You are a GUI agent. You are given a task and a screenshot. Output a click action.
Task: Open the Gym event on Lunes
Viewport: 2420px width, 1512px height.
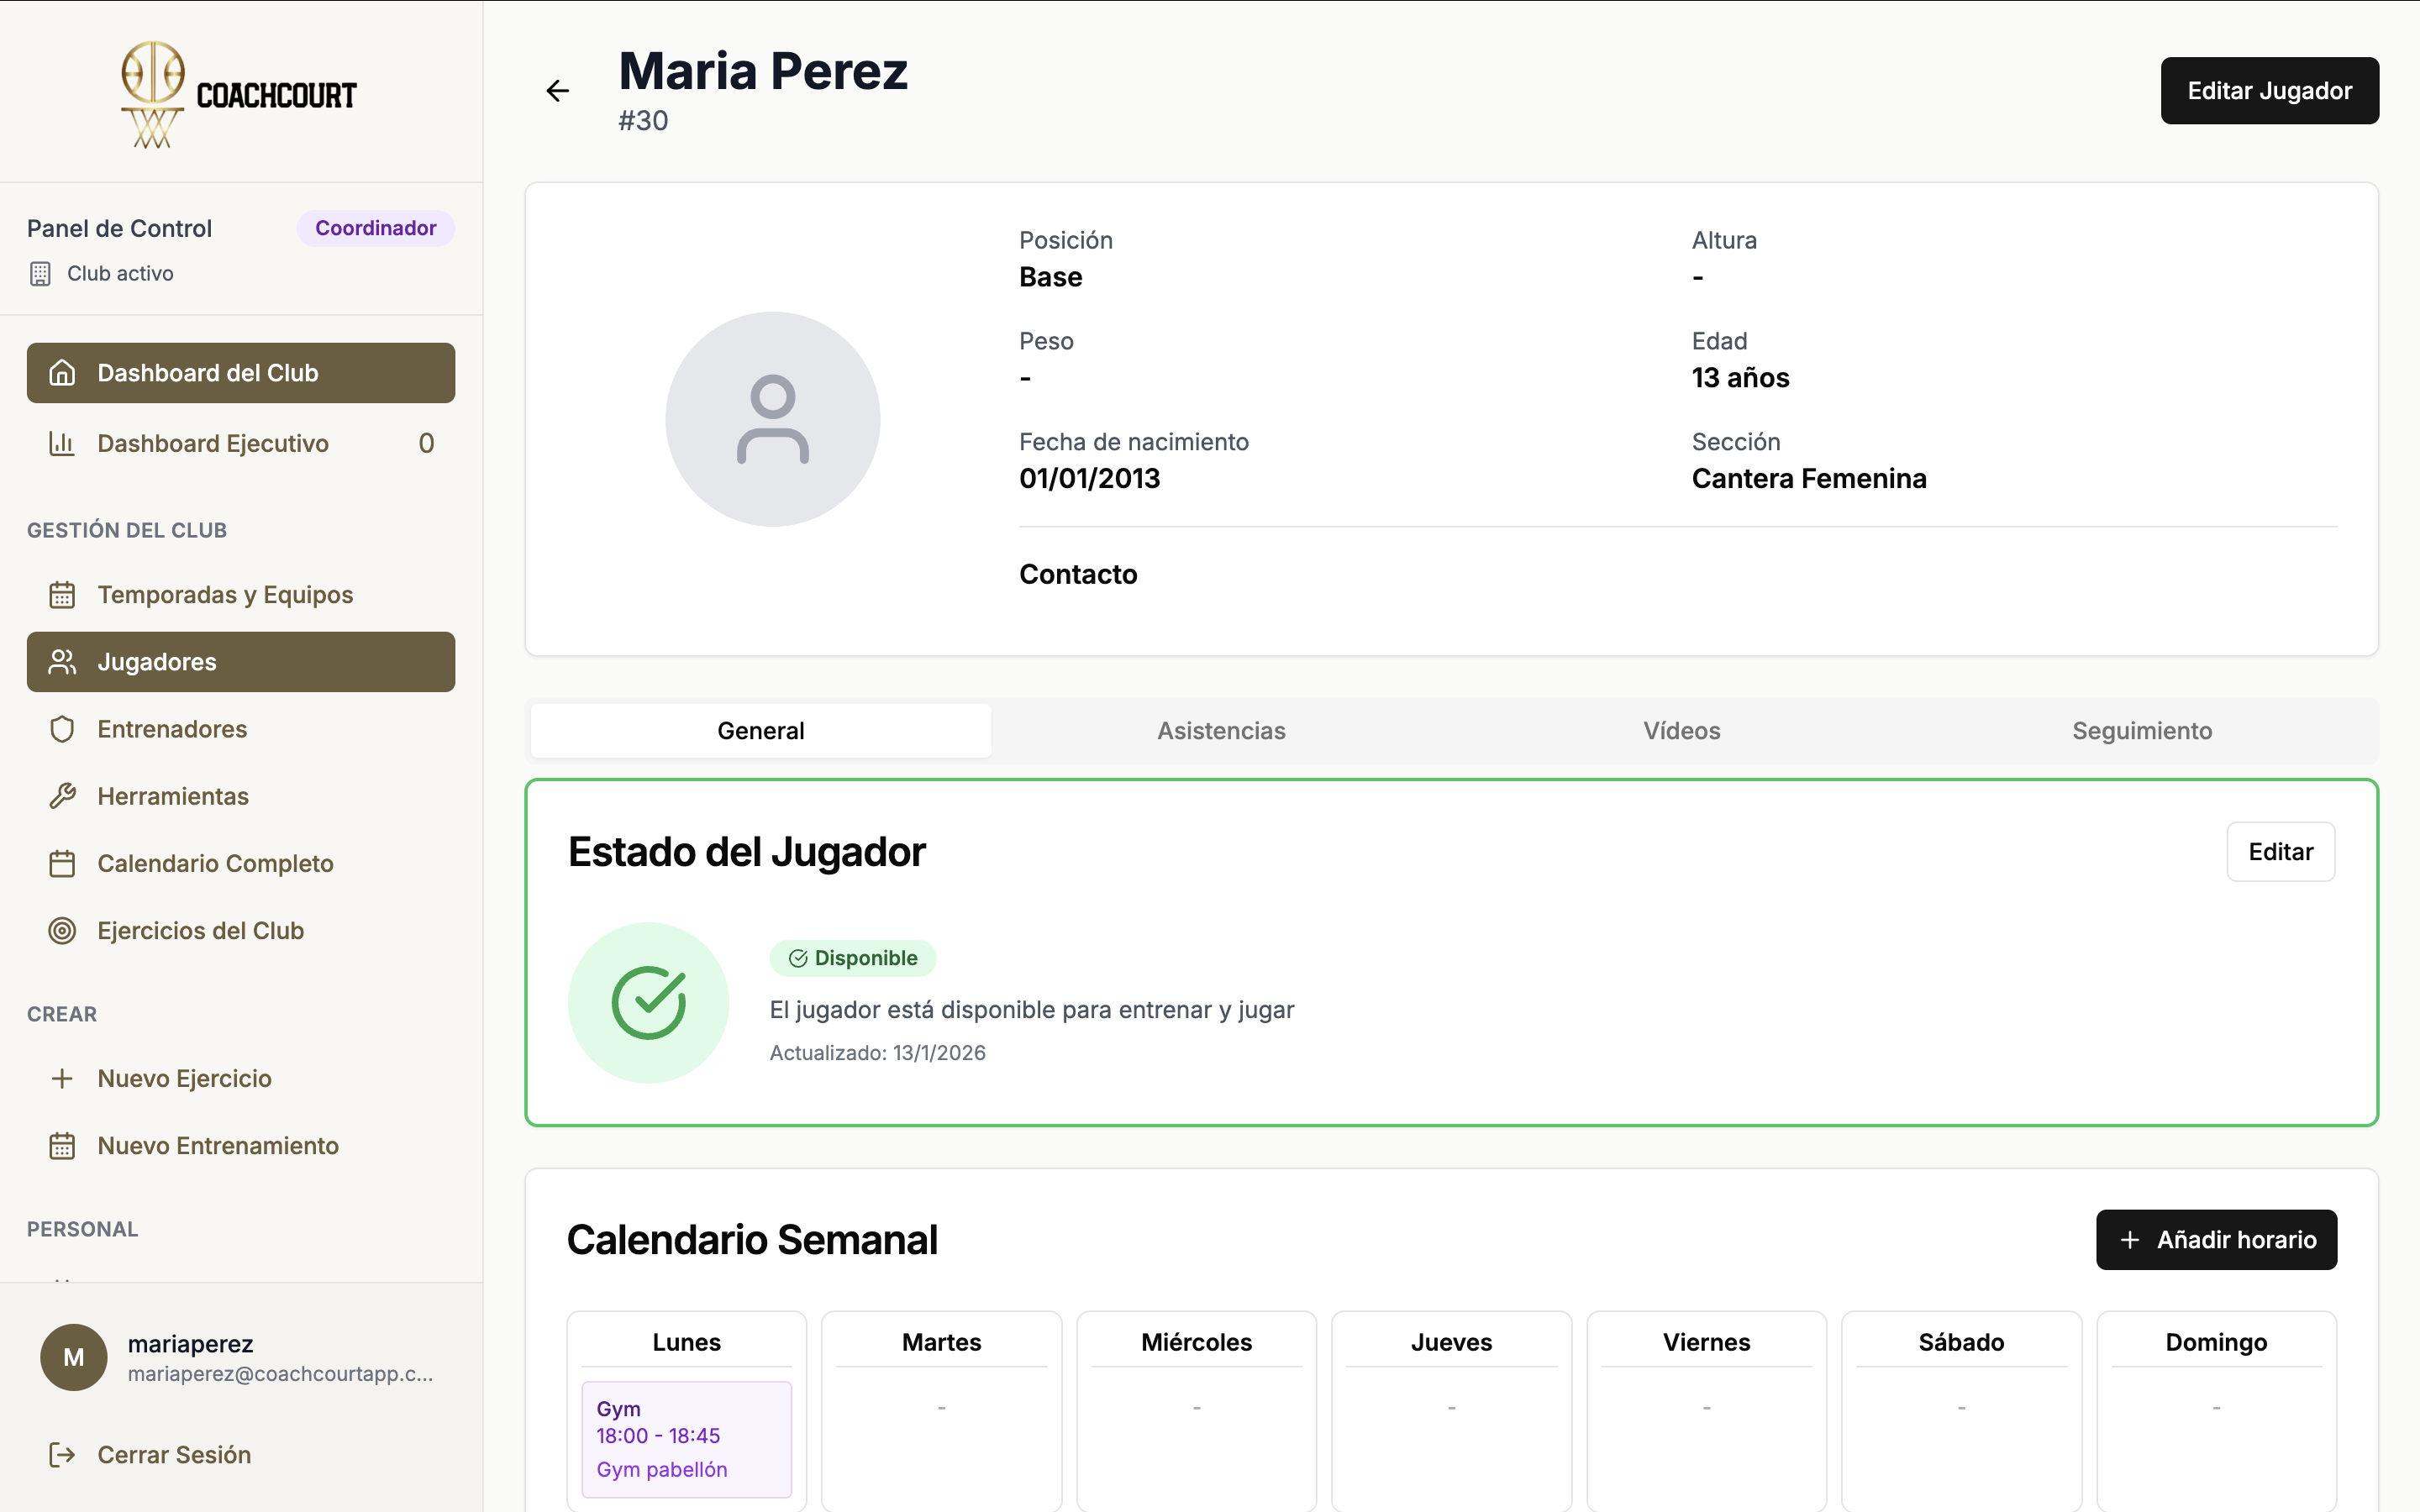pyautogui.click(x=686, y=1438)
